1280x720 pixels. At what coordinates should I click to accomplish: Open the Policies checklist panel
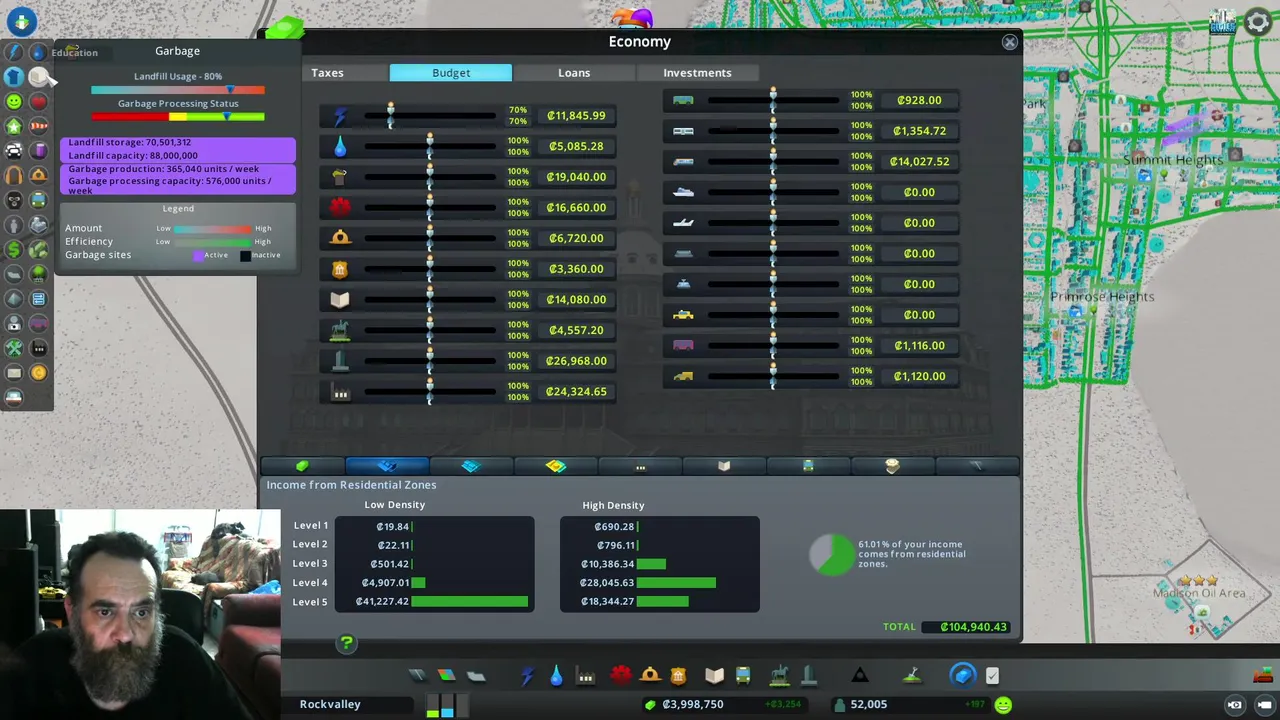(992, 676)
